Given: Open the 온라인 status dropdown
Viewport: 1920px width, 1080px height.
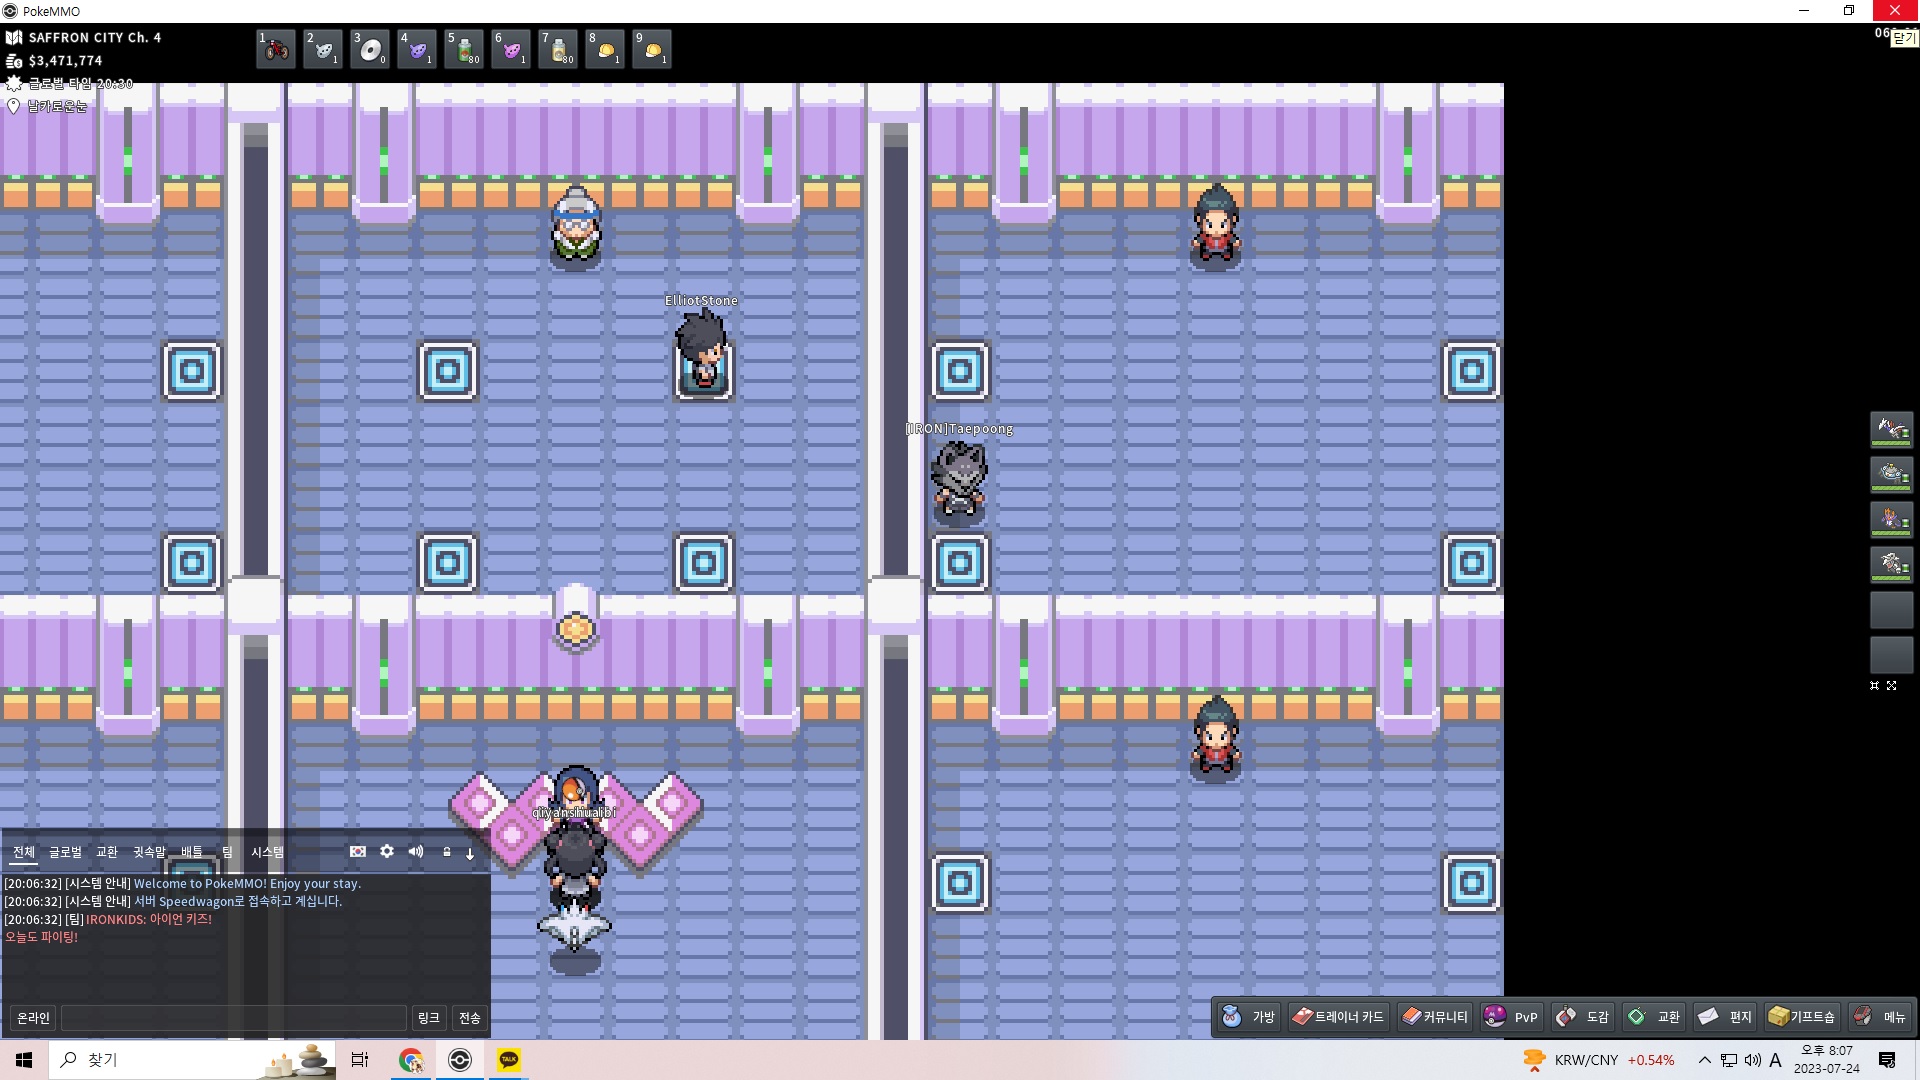Looking at the screenshot, I should point(33,1018).
